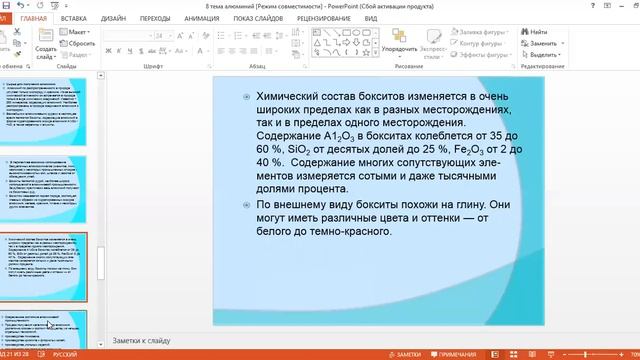640x360 pixels.
Task: Click the zoom slider handle
Action: 585,354
